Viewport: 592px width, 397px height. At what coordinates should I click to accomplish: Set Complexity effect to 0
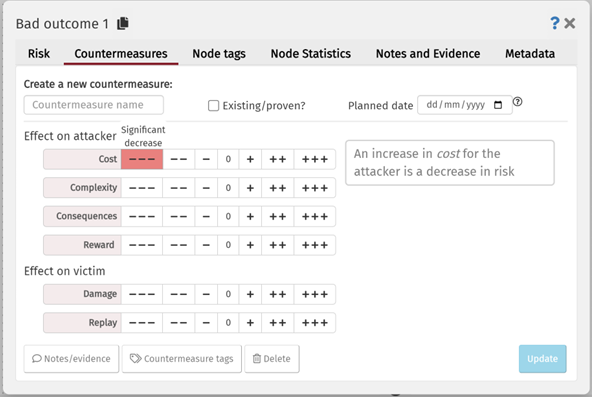click(x=228, y=188)
